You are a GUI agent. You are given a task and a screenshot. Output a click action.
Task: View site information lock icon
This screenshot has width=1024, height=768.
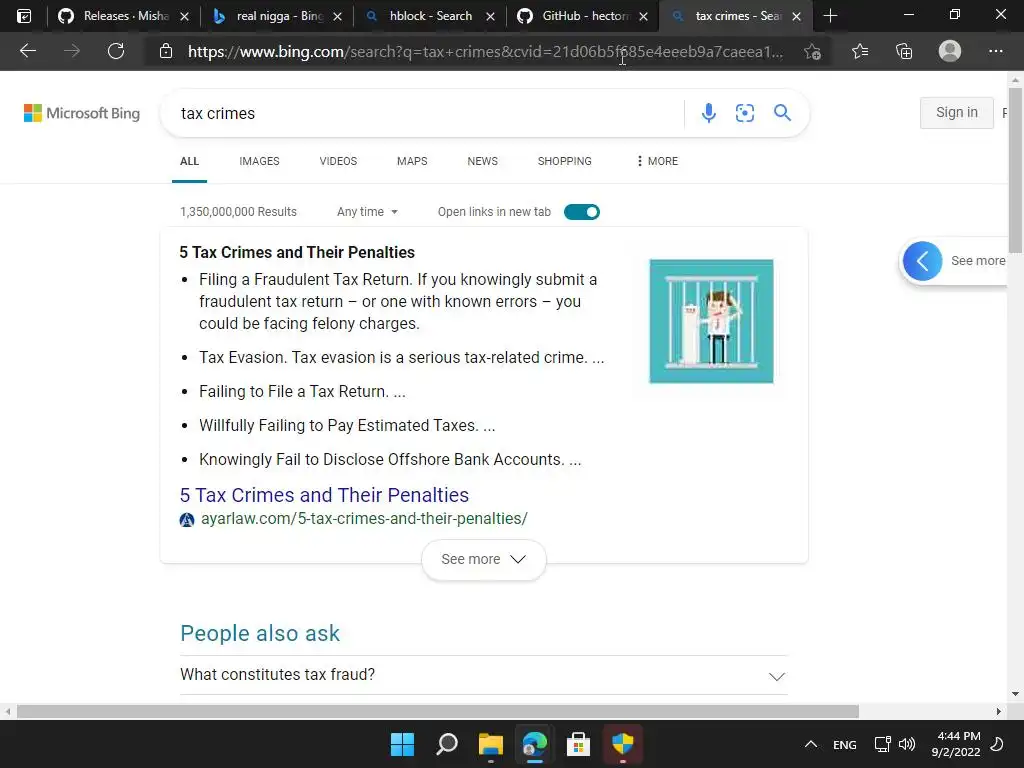166,51
